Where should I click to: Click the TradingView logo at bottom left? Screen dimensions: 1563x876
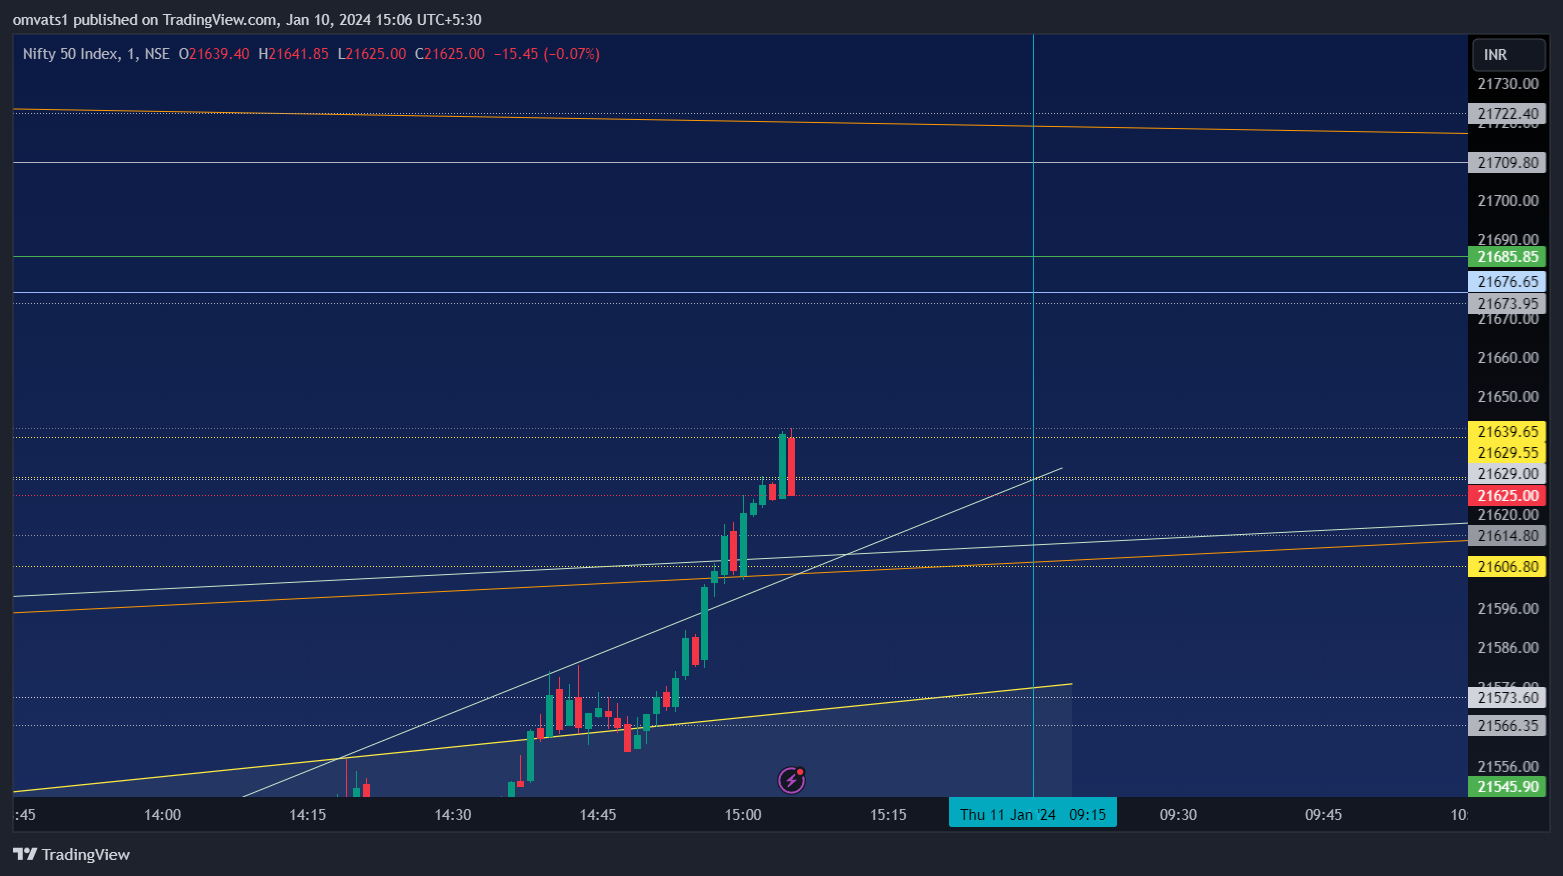point(71,854)
